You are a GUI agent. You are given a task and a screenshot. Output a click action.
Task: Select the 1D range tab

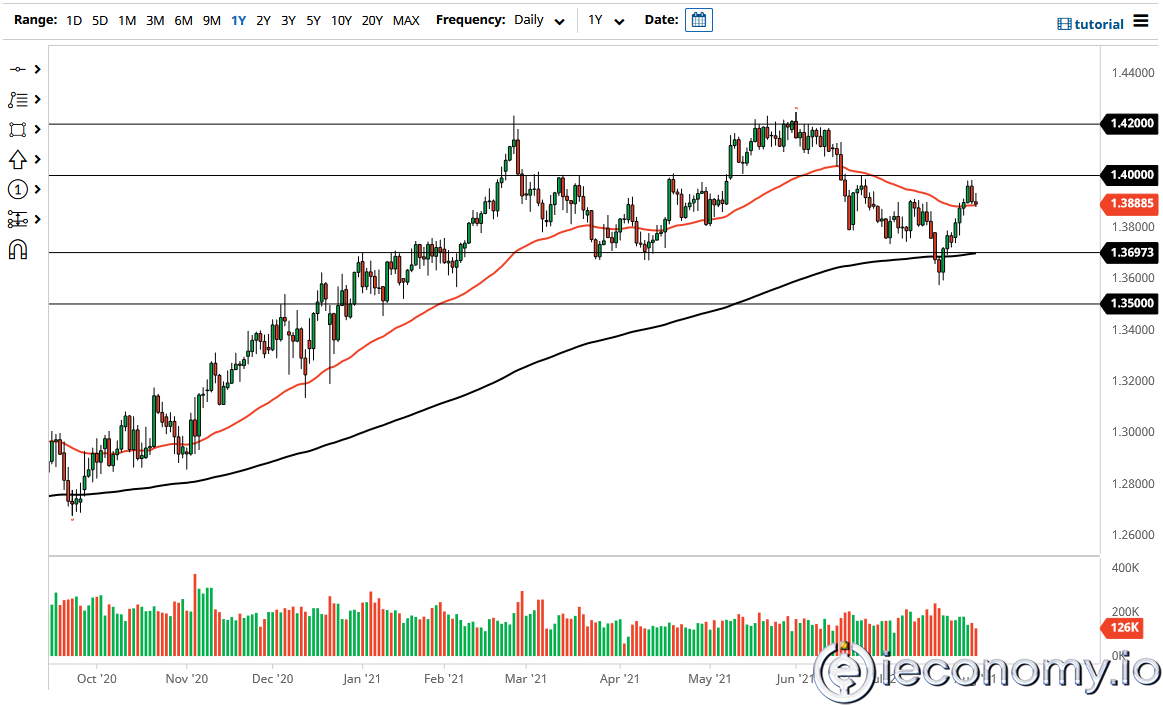point(73,20)
